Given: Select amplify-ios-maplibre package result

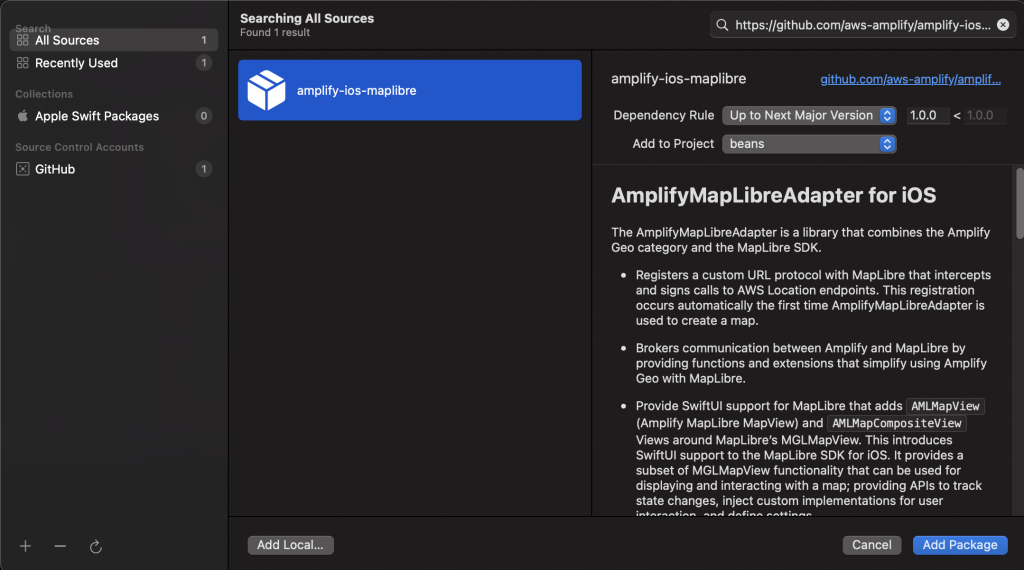Looking at the screenshot, I should (x=409, y=90).
